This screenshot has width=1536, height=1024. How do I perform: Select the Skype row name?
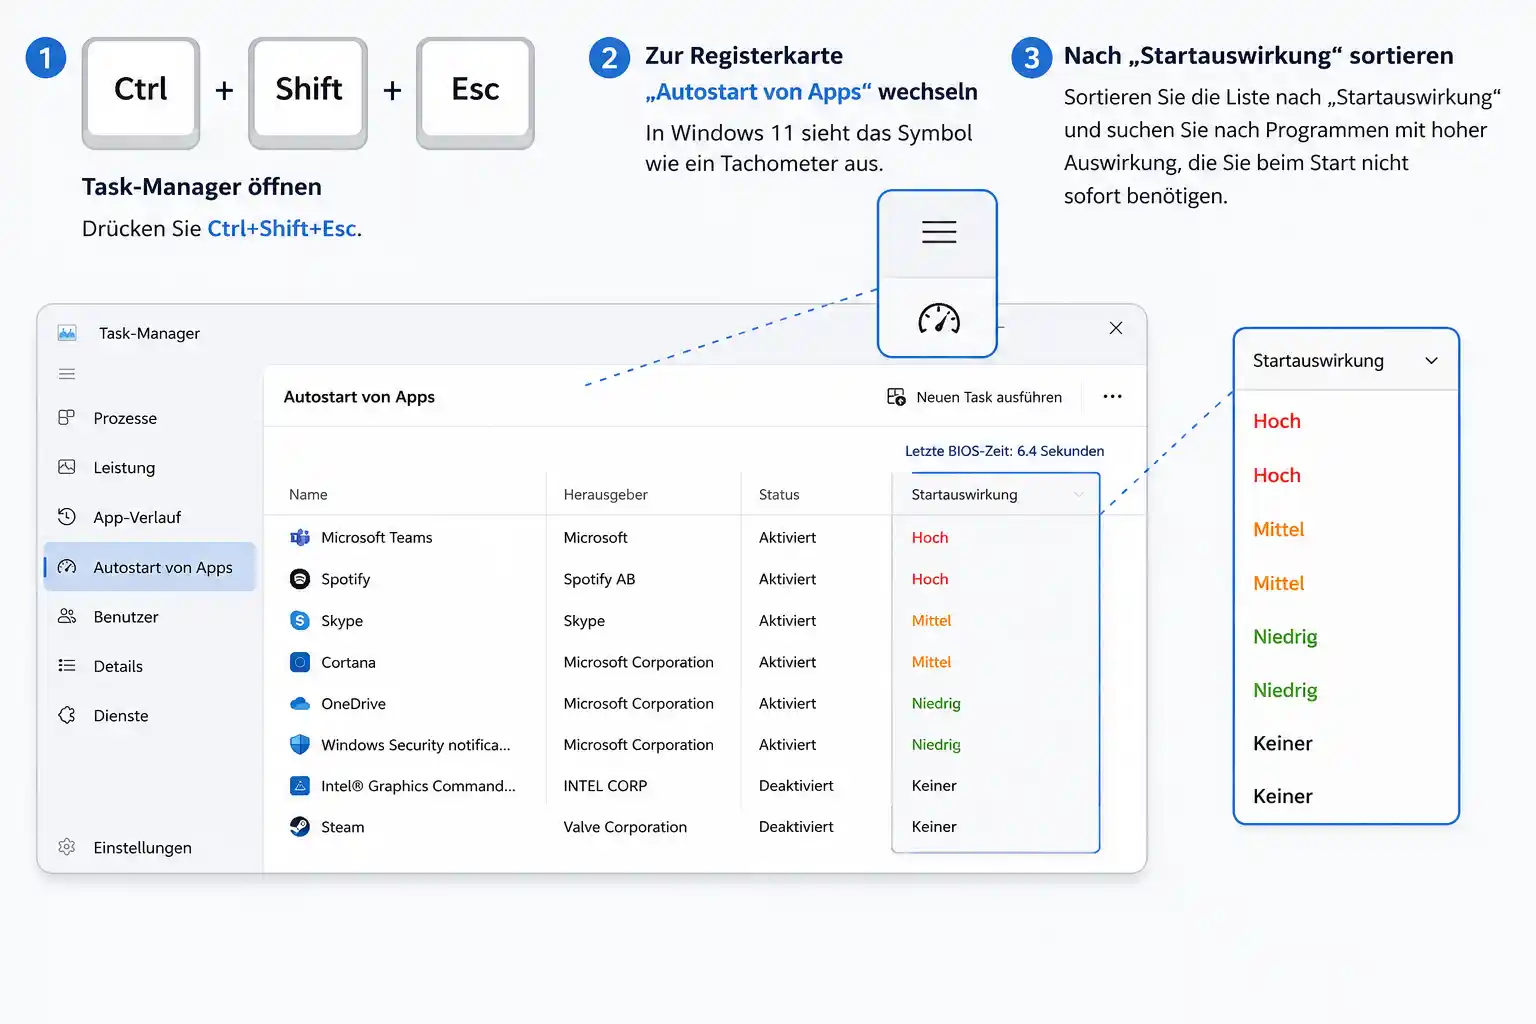pos(342,620)
